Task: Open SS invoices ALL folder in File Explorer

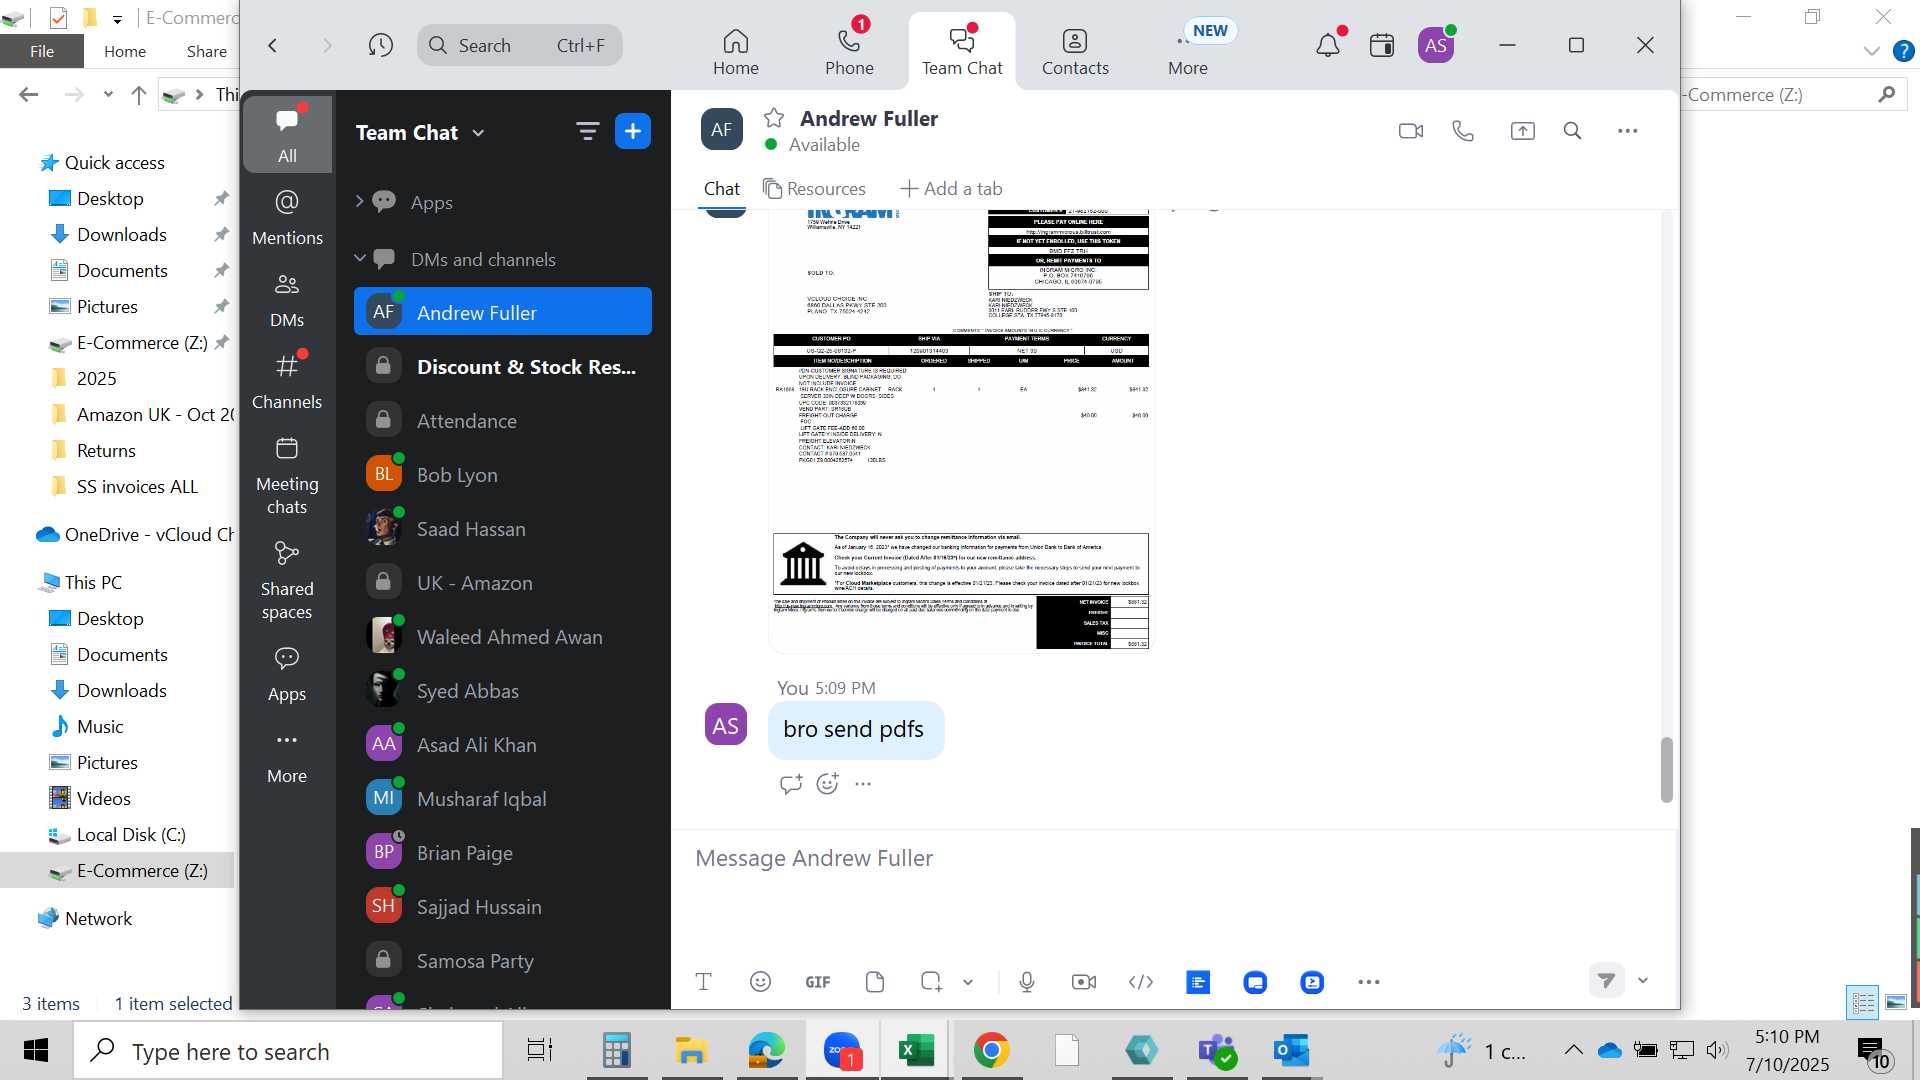Action: pos(137,487)
